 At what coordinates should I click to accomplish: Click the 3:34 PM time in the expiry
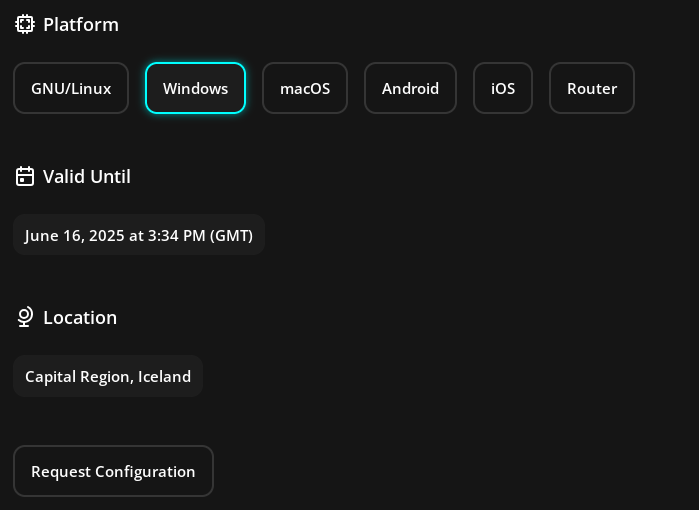coord(177,235)
